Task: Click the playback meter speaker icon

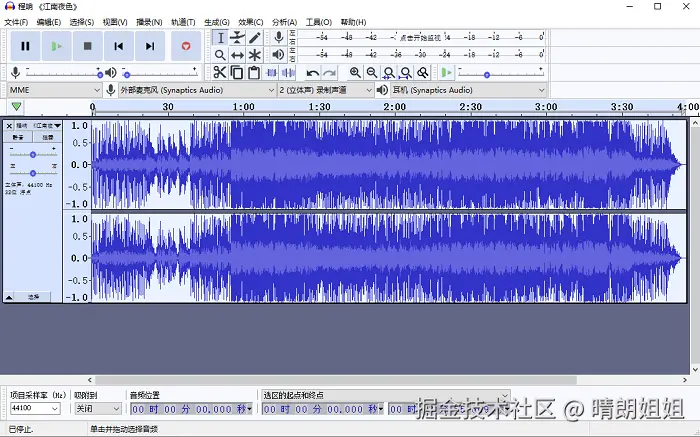Action: [x=279, y=55]
